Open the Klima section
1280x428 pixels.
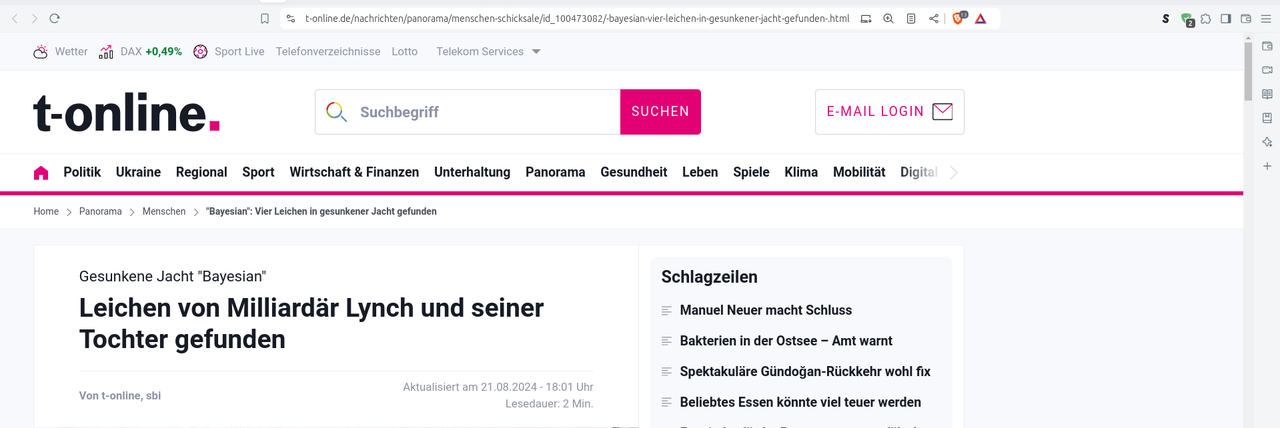[801, 172]
